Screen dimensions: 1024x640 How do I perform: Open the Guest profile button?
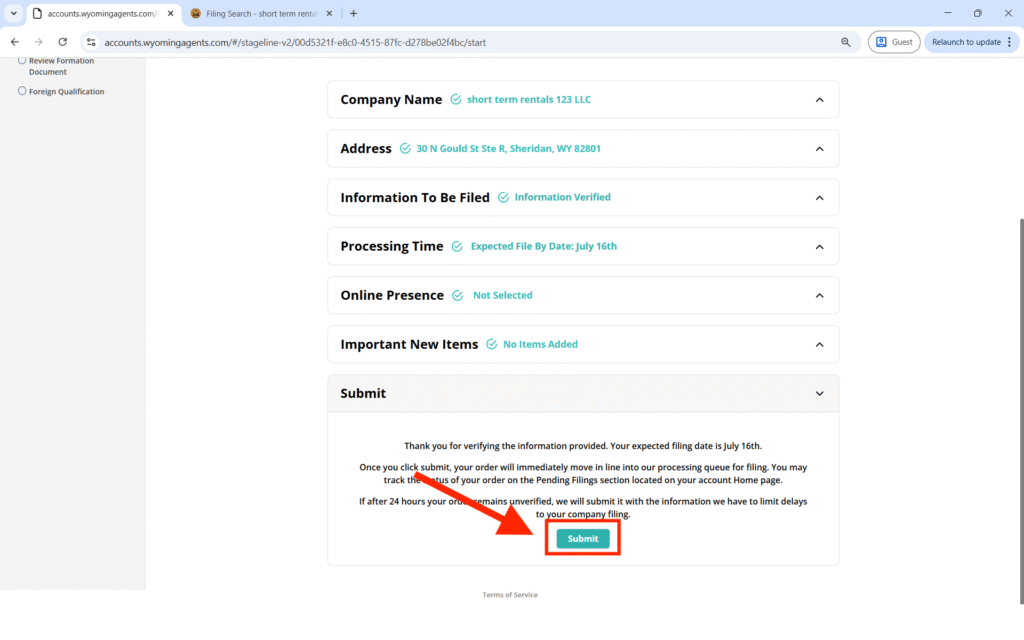click(894, 42)
